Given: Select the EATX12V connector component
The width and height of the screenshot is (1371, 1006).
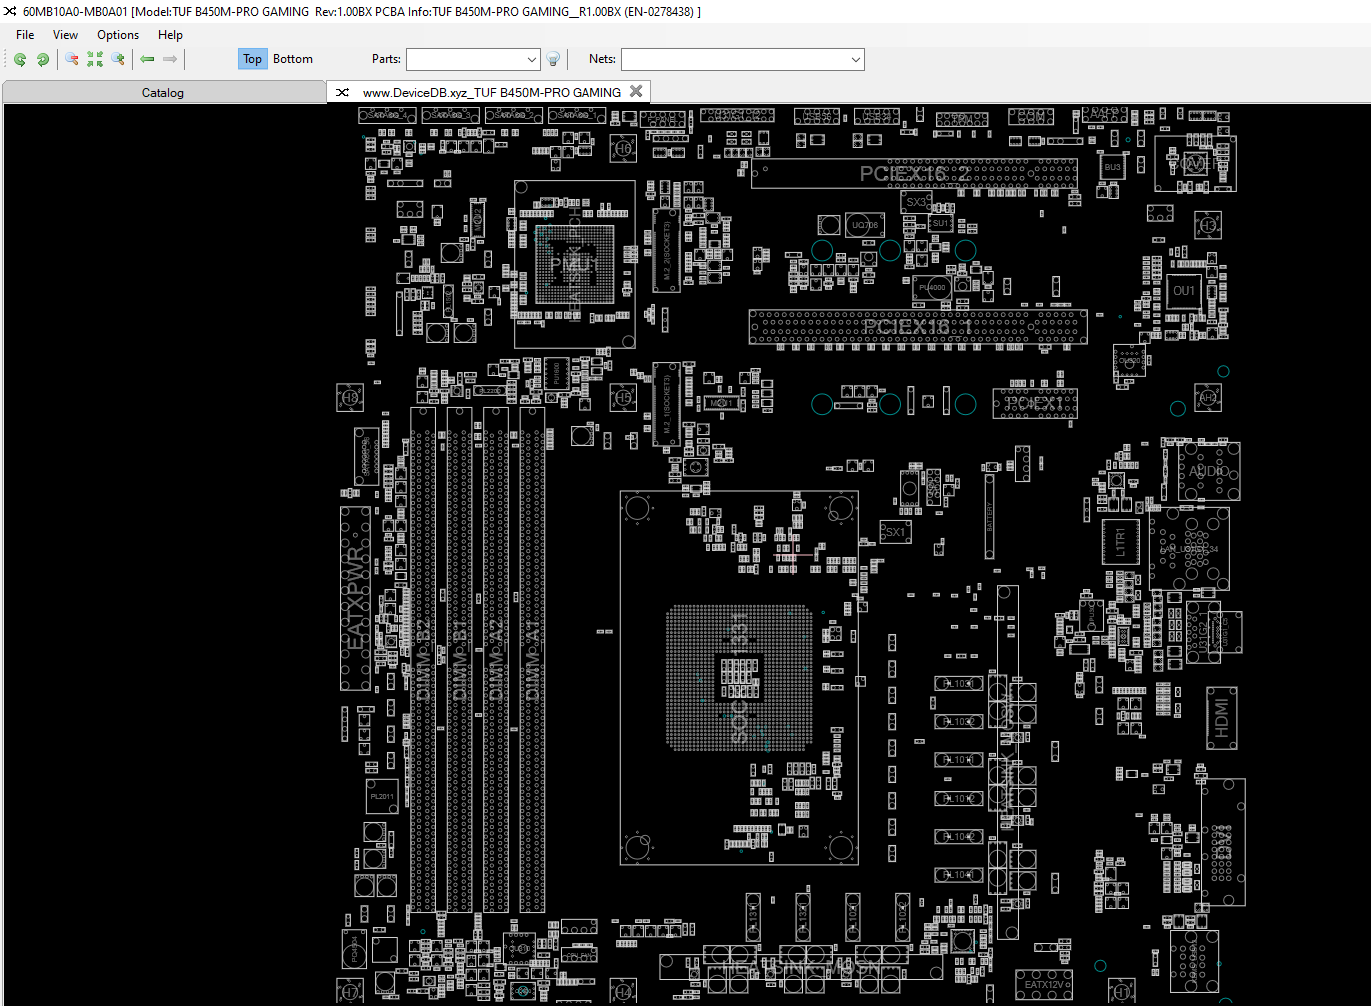Looking at the screenshot, I should tap(1044, 985).
